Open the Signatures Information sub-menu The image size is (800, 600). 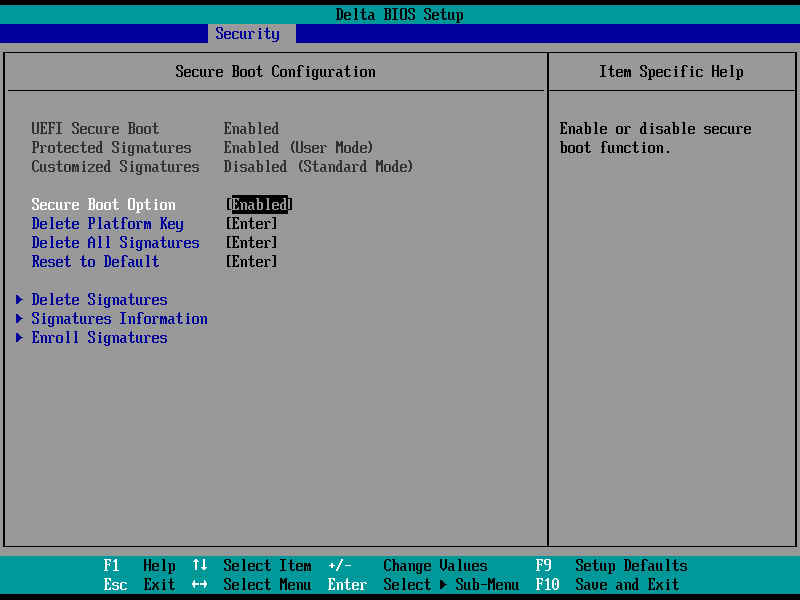point(119,319)
